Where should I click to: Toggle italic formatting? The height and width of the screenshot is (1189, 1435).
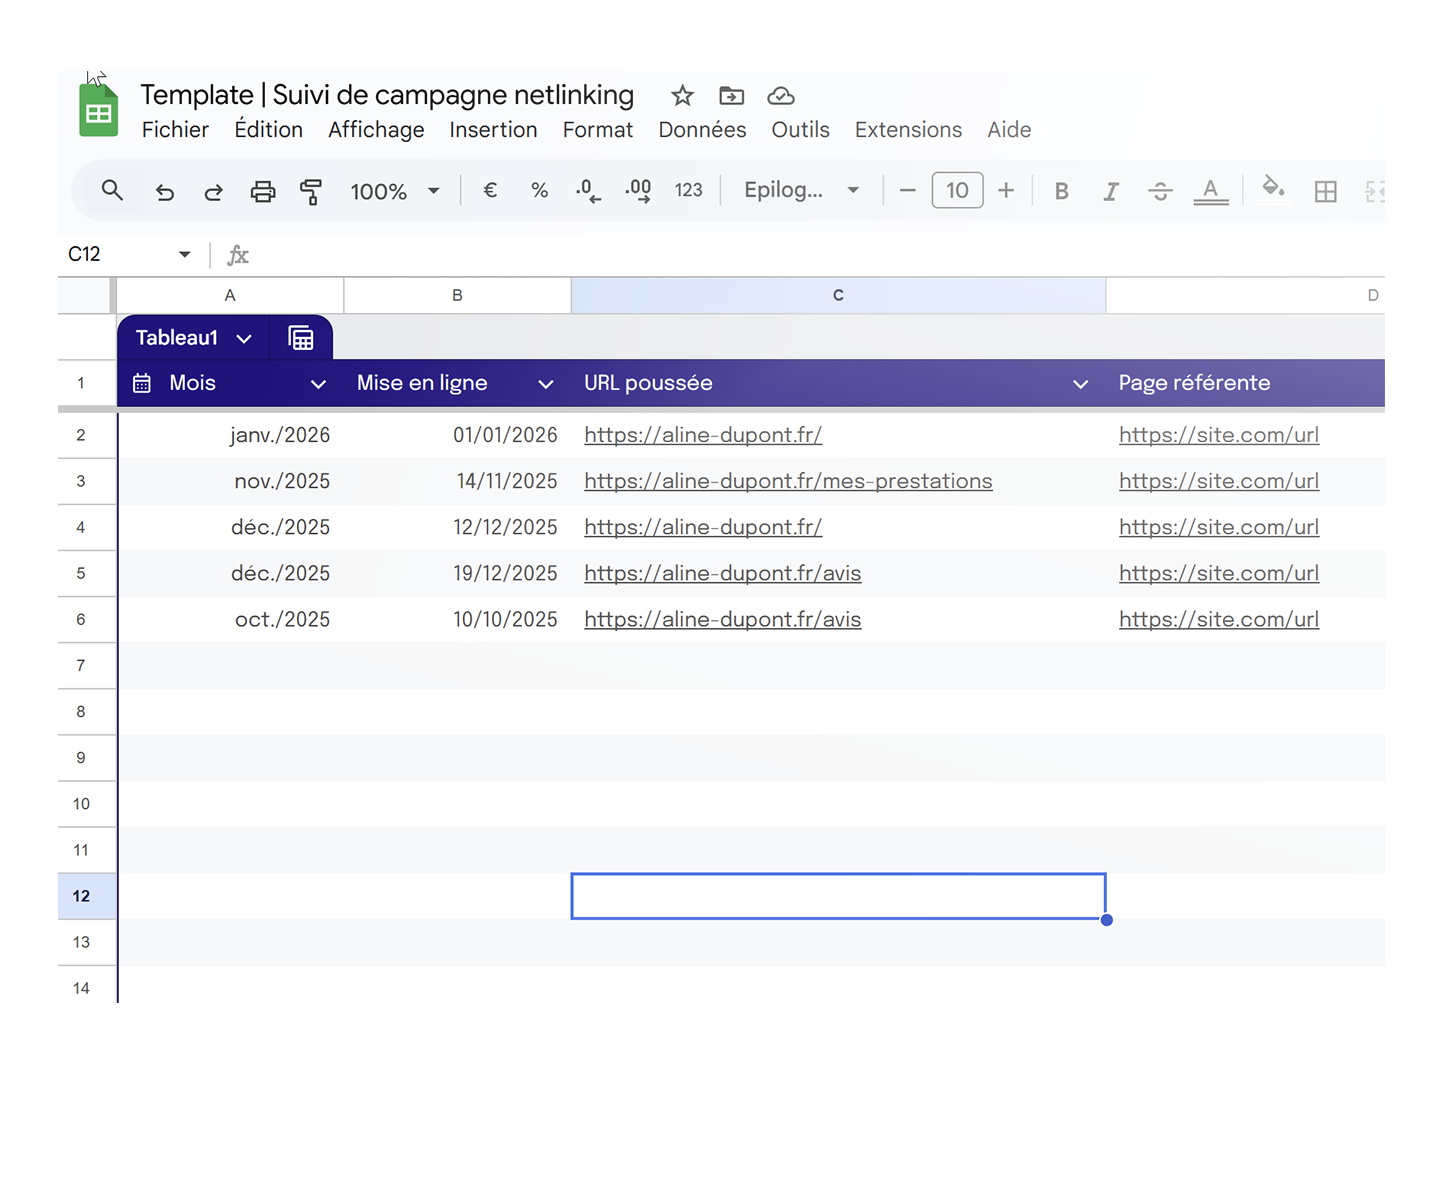(1111, 191)
